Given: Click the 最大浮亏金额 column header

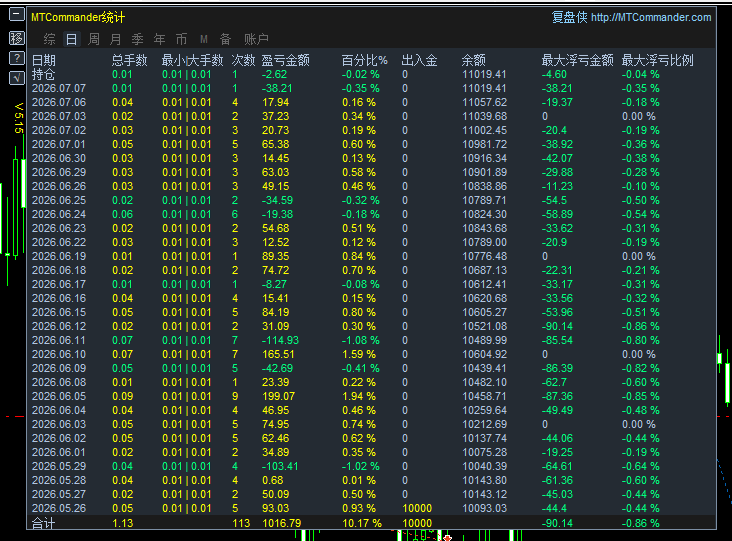Looking at the screenshot, I should pos(577,60).
